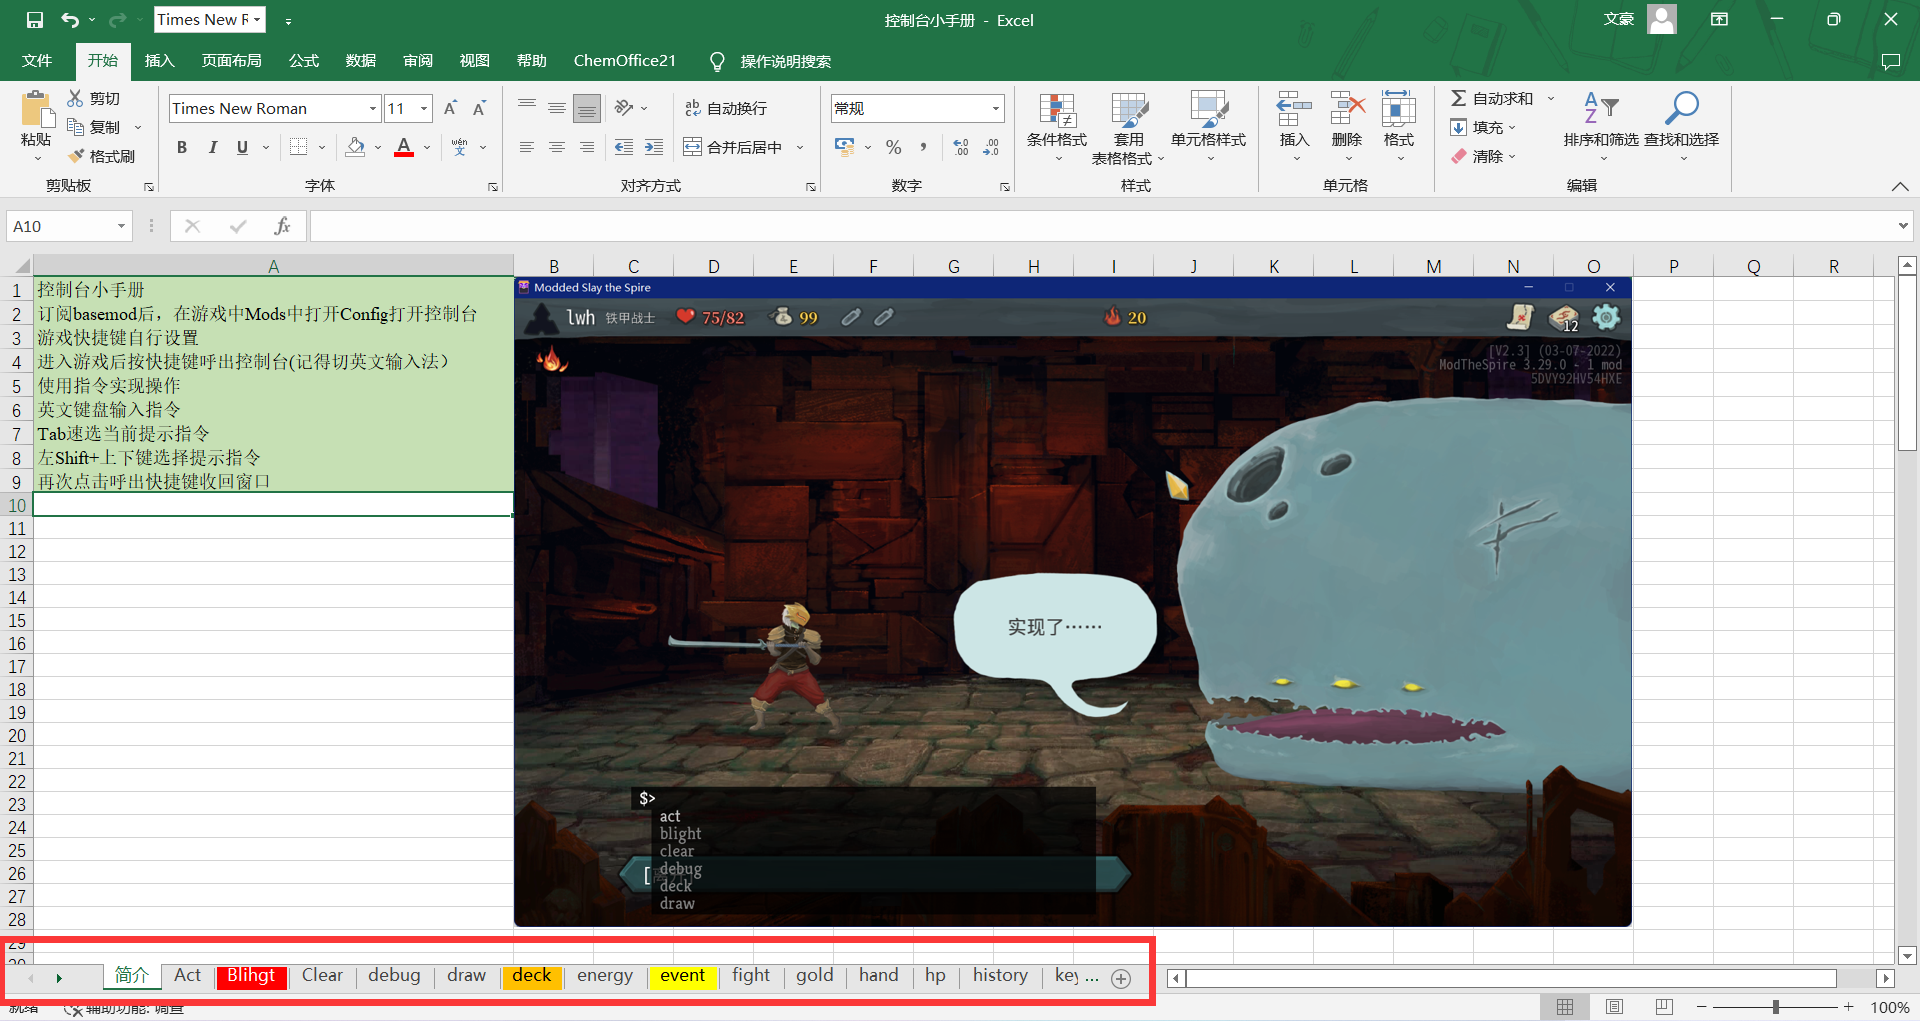The width and height of the screenshot is (1920, 1021).
Task: Click the Save icon in quick access toolbar
Action: pyautogui.click(x=35, y=20)
